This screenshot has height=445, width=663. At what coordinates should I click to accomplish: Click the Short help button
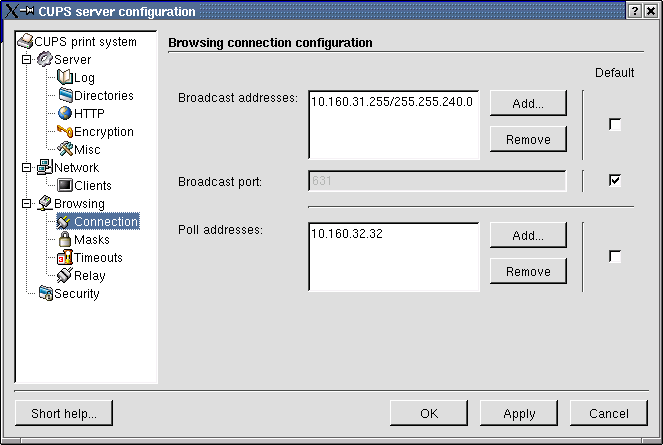[64, 413]
